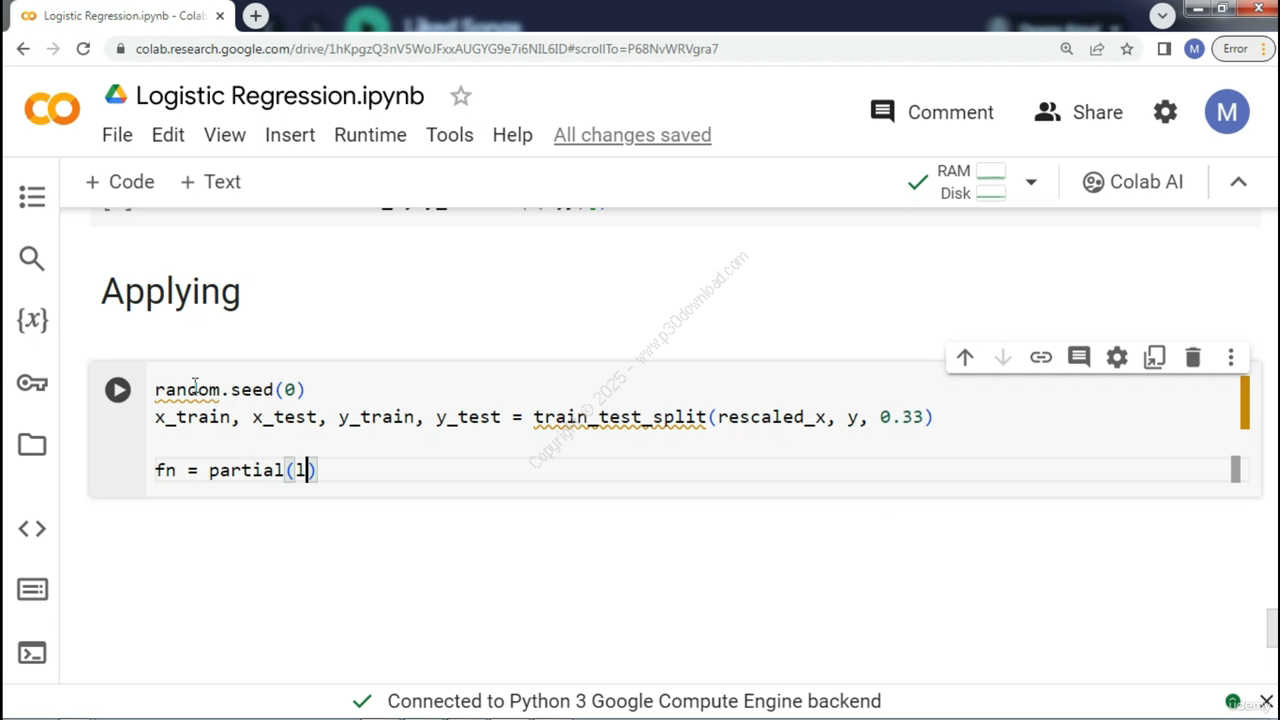
Task: Open All changes saved revision history
Action: (x=632, y=135)
